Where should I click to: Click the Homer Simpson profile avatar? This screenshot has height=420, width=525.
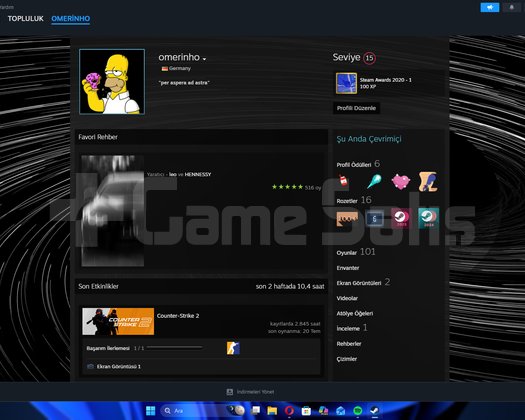(x=112, y=82)
